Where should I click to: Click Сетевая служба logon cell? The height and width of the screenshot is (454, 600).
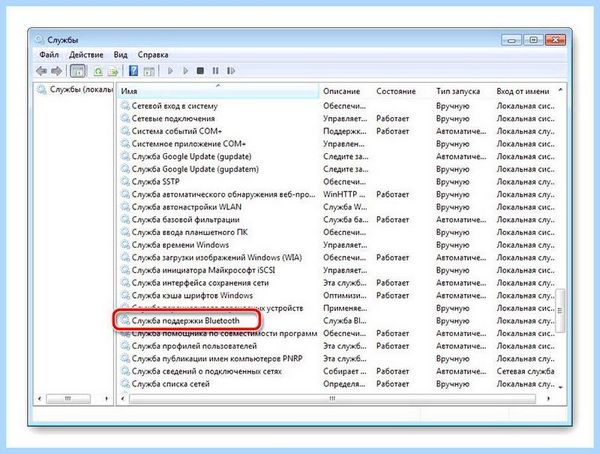pyautogui.click(x=525, y=371)
